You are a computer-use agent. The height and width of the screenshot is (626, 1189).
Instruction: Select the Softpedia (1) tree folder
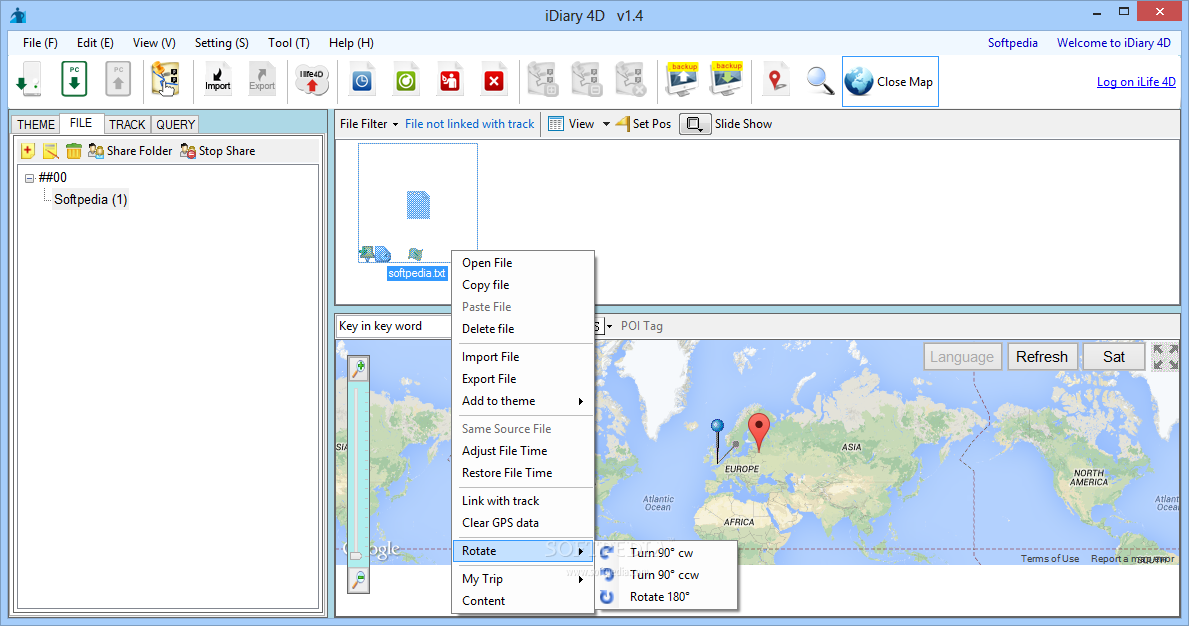coord(90,199)
